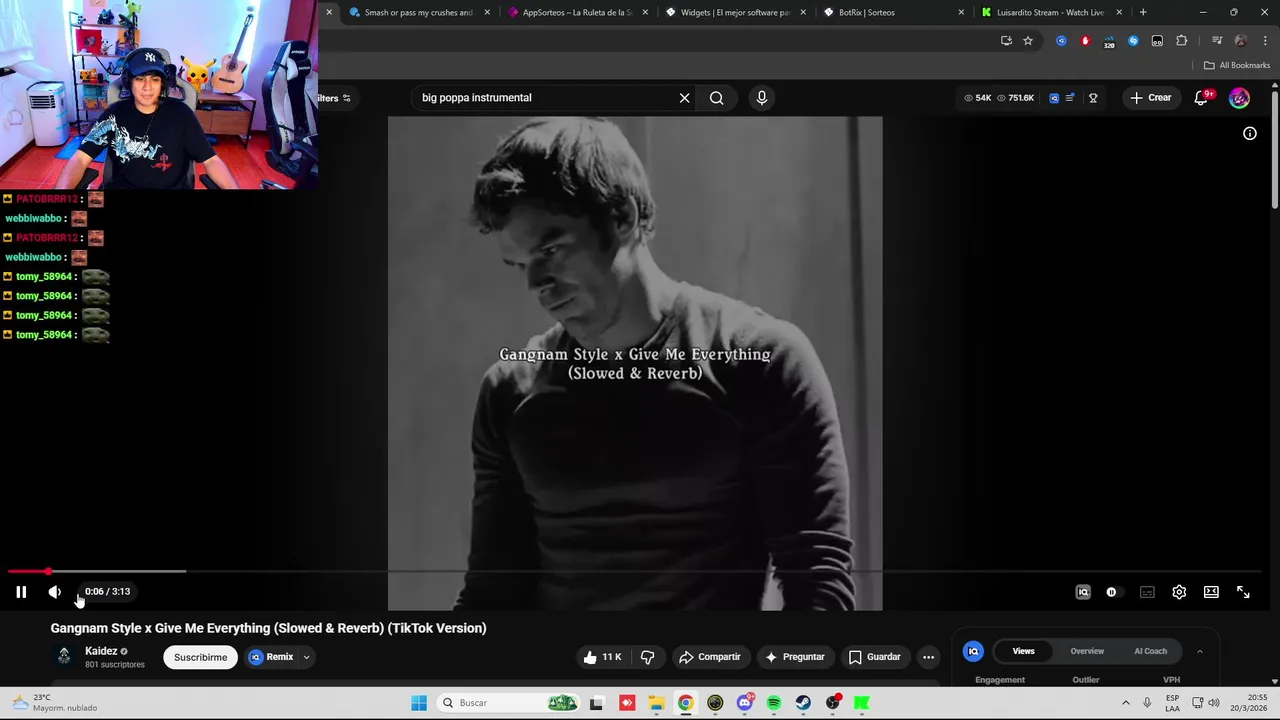Open Windows Start menu

click(419, 703)
